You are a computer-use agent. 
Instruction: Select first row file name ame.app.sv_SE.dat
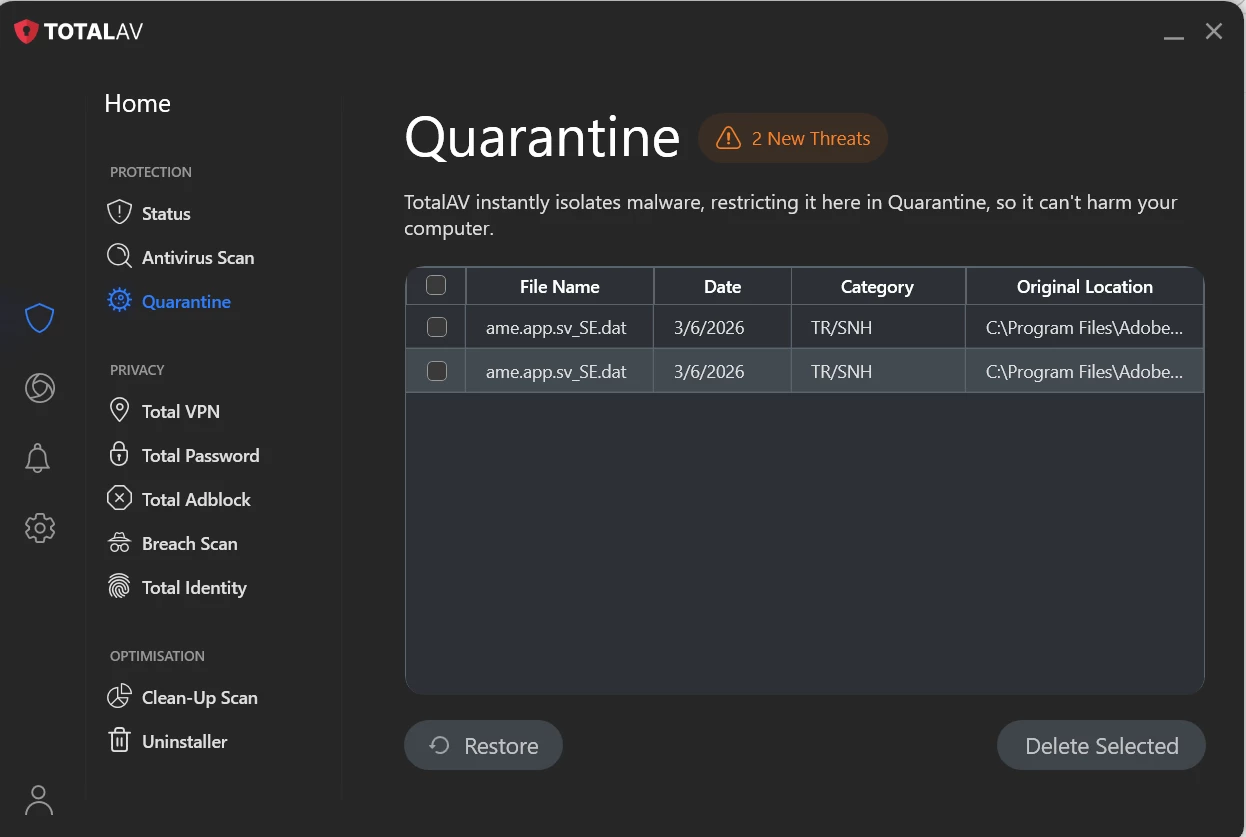coord(556,327)
